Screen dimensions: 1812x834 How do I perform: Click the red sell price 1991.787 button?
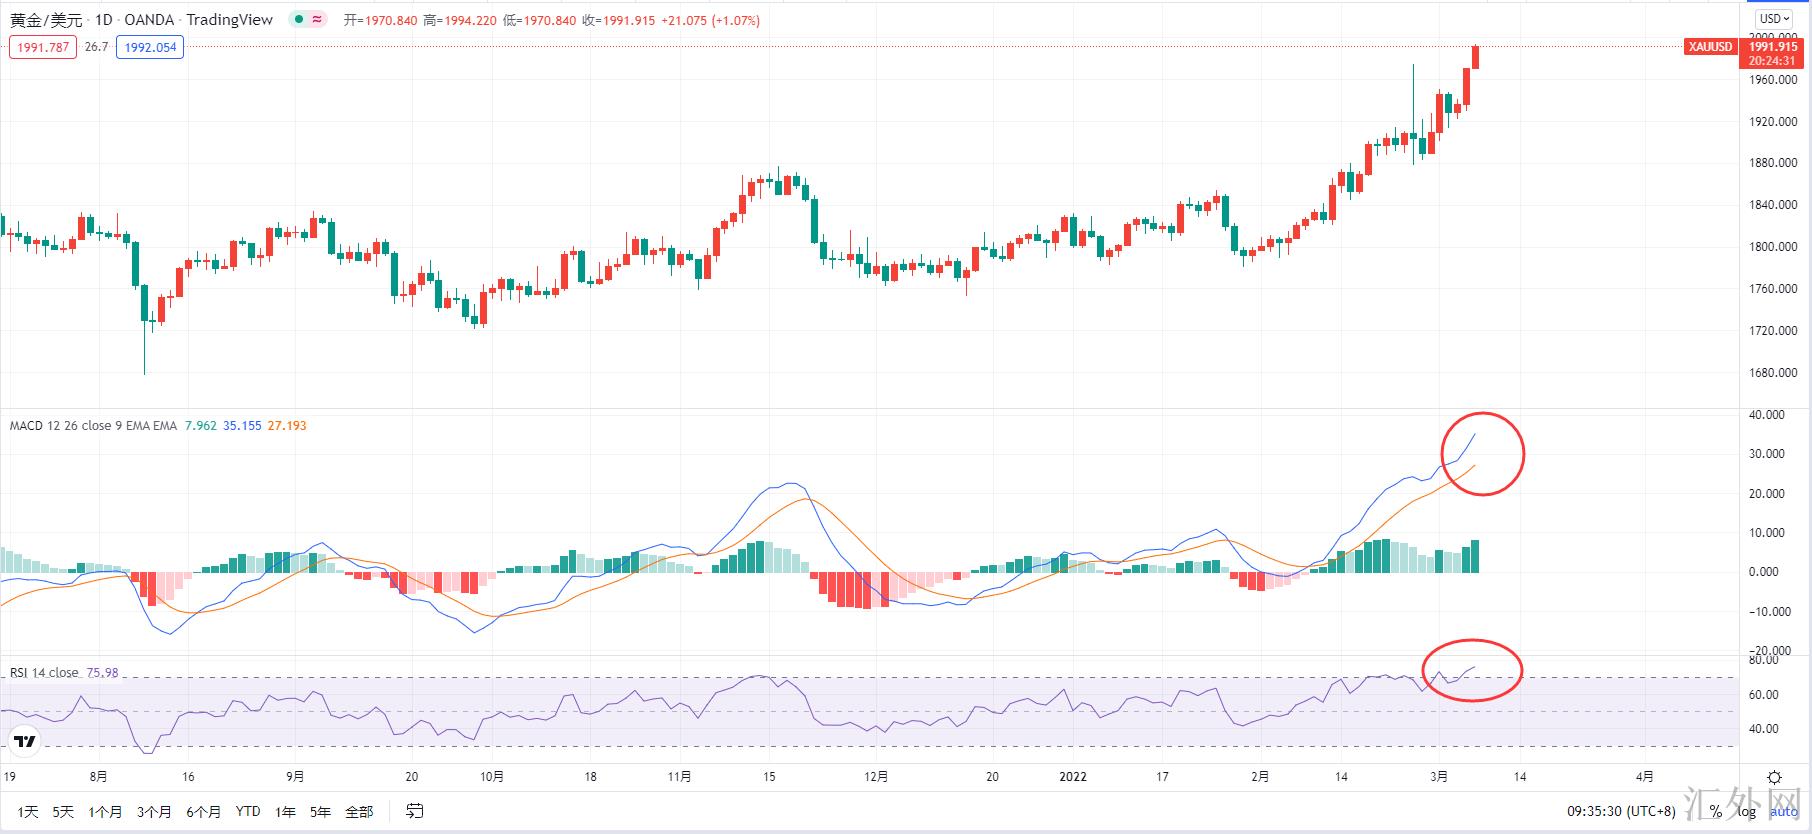43,47
